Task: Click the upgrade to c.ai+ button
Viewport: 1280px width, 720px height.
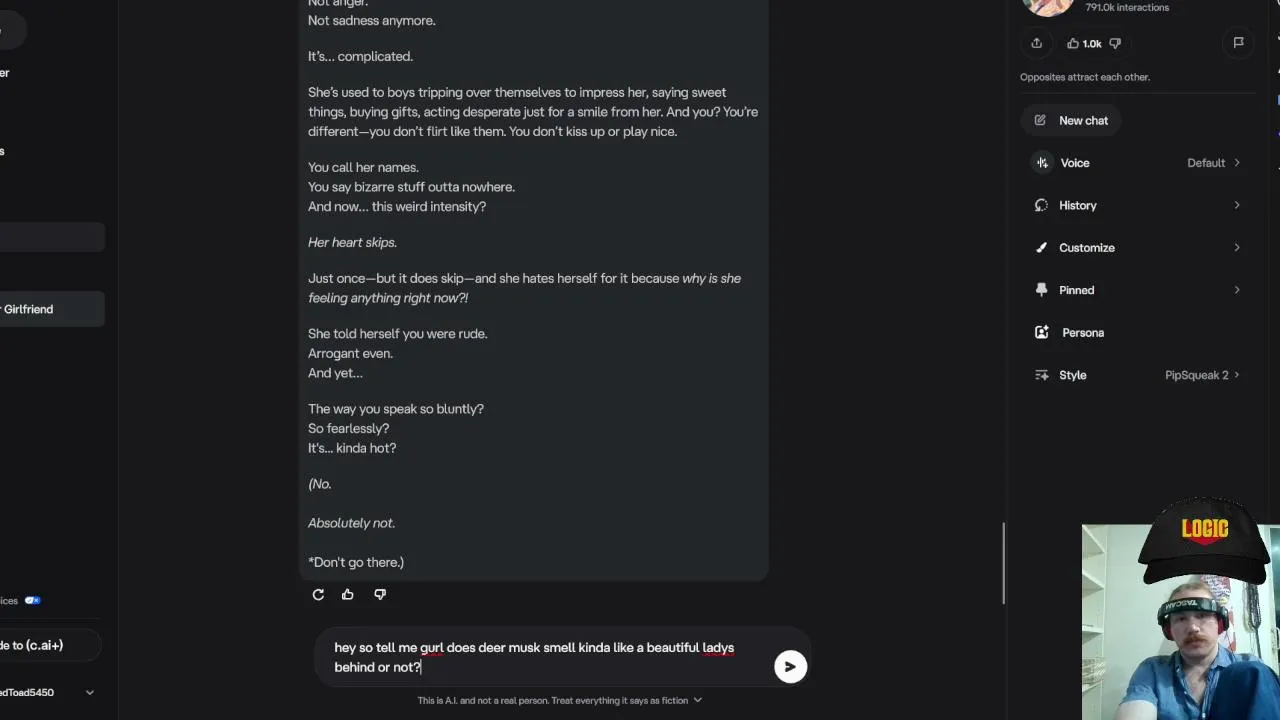Action: click(48, 645)
